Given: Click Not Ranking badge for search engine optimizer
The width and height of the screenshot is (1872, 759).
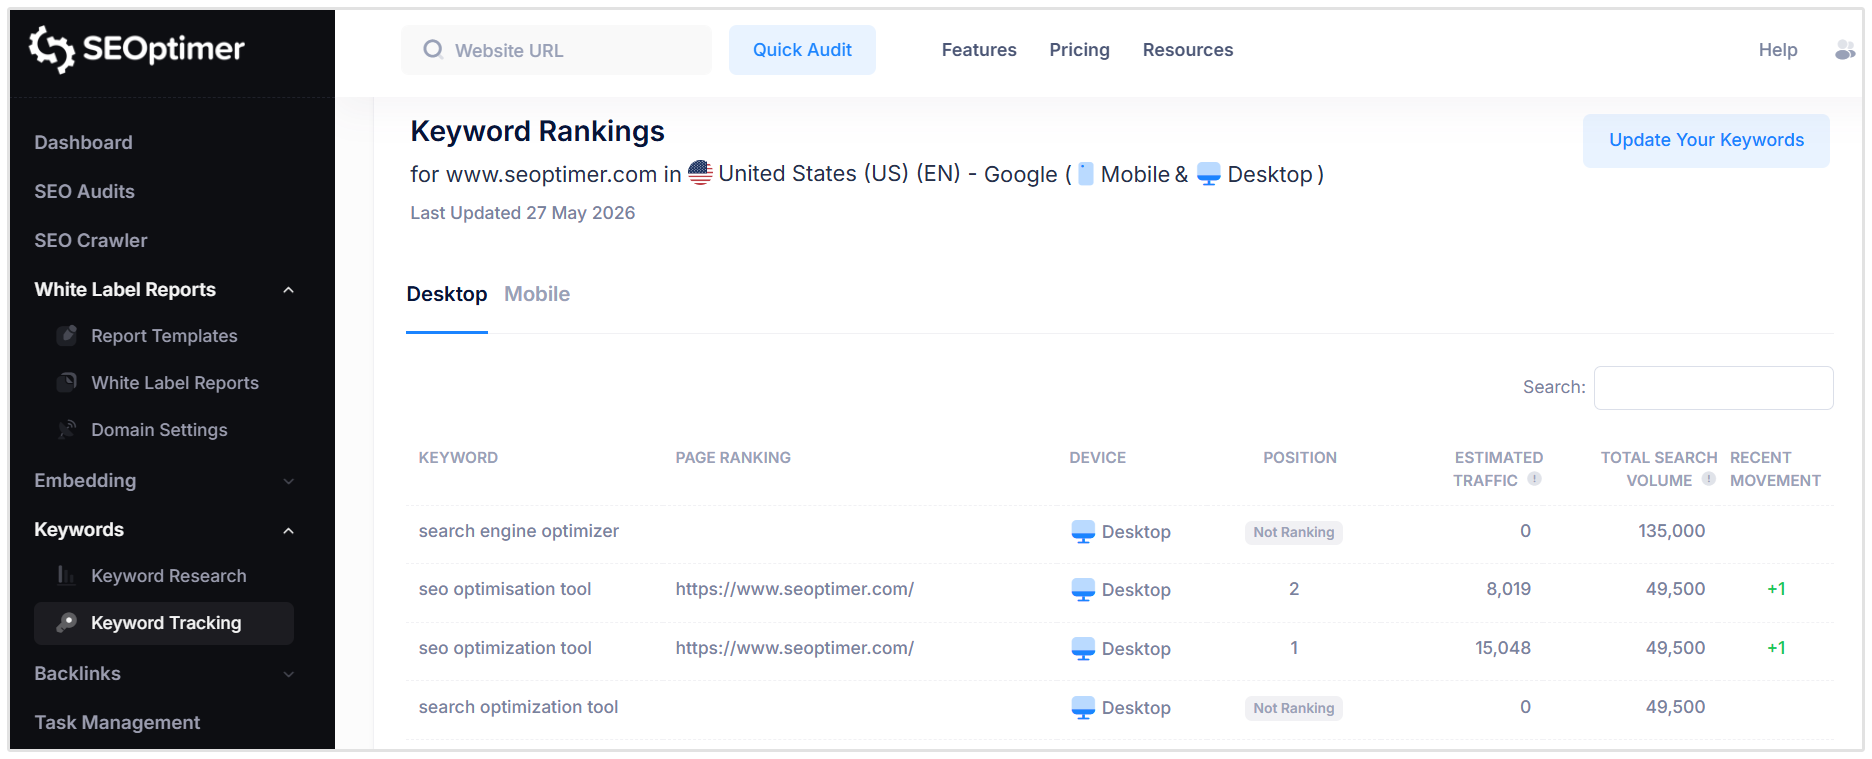Looking at the screenshot, I should click(1294, 532).
